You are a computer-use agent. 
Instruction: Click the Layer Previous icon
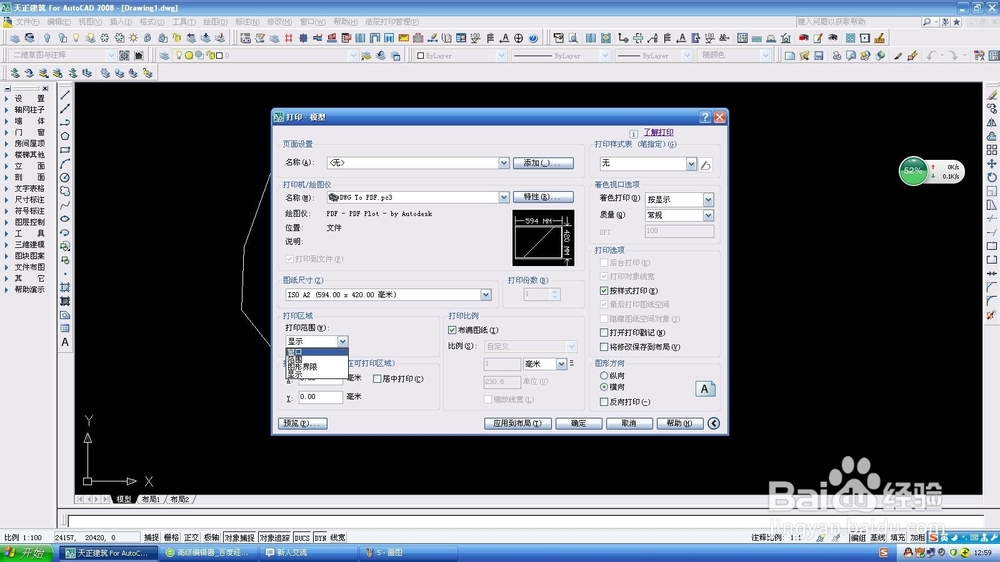(381, 55)
